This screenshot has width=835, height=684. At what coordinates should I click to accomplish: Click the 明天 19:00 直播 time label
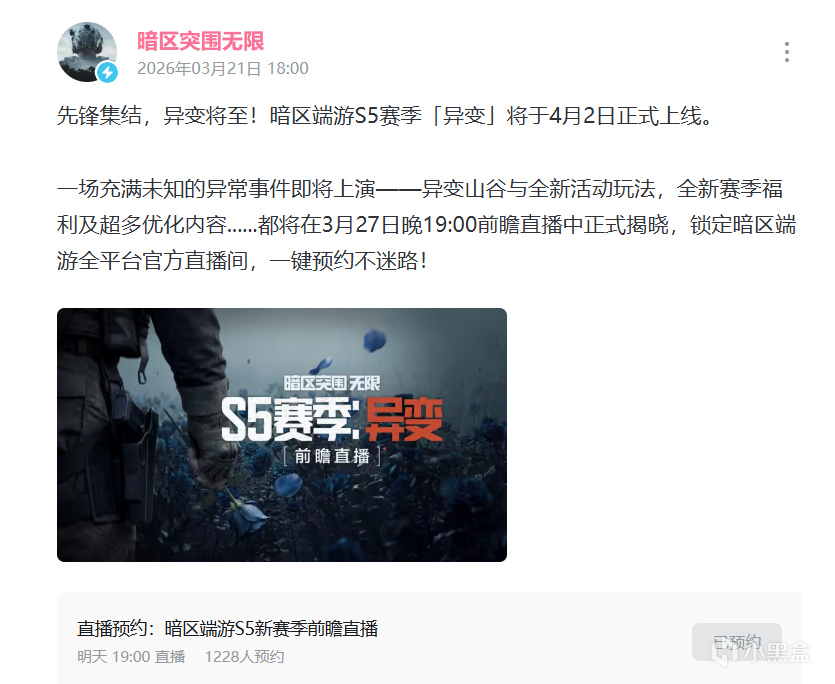tap(131, 657)
